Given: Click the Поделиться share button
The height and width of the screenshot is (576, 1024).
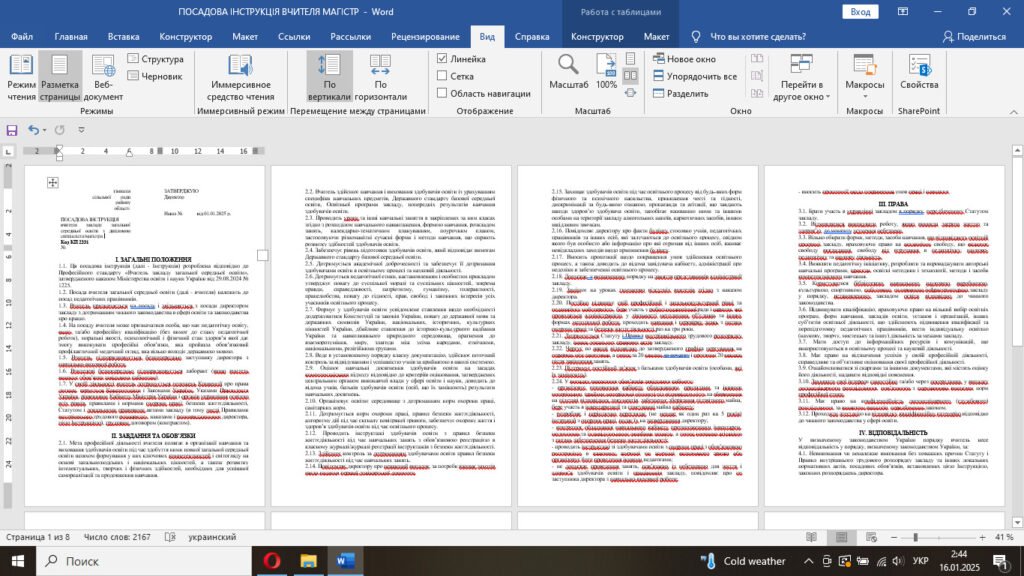Looking at the screenshot, I should click(974, 37).
